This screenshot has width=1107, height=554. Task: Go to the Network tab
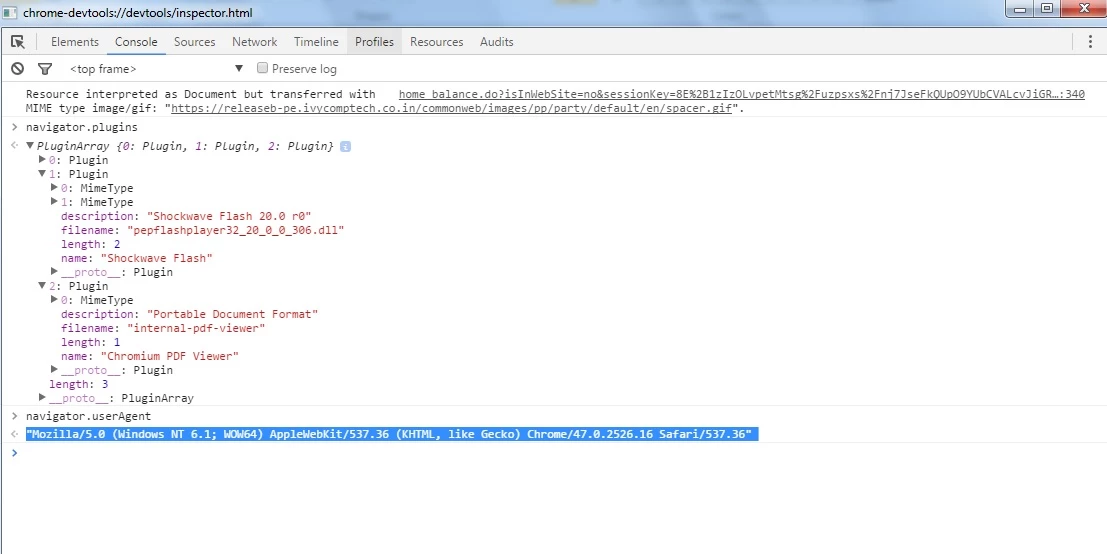click(x=254, y=42)
